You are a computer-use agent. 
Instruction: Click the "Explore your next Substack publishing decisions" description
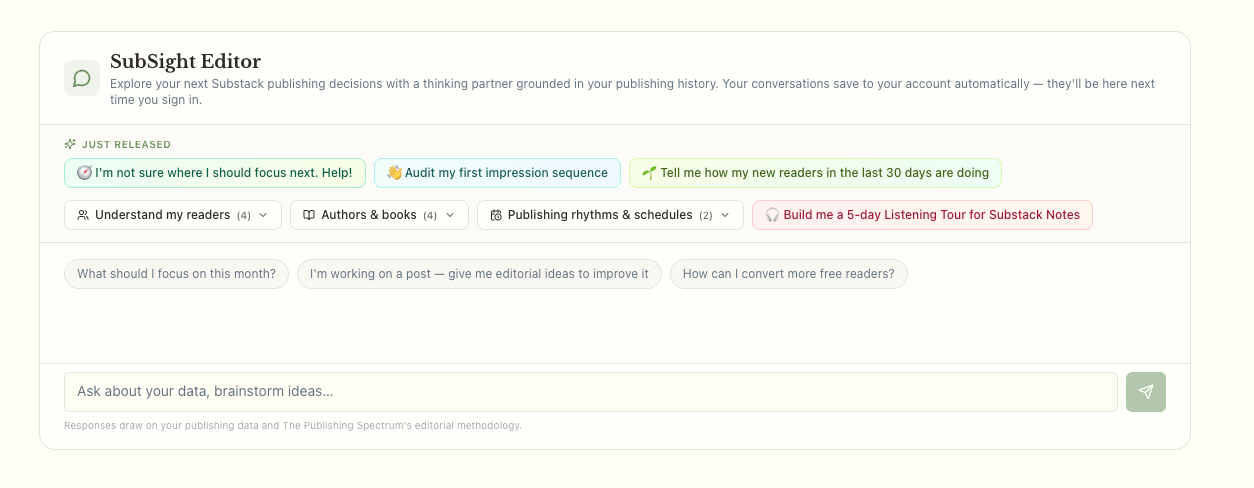click(632, 92)
